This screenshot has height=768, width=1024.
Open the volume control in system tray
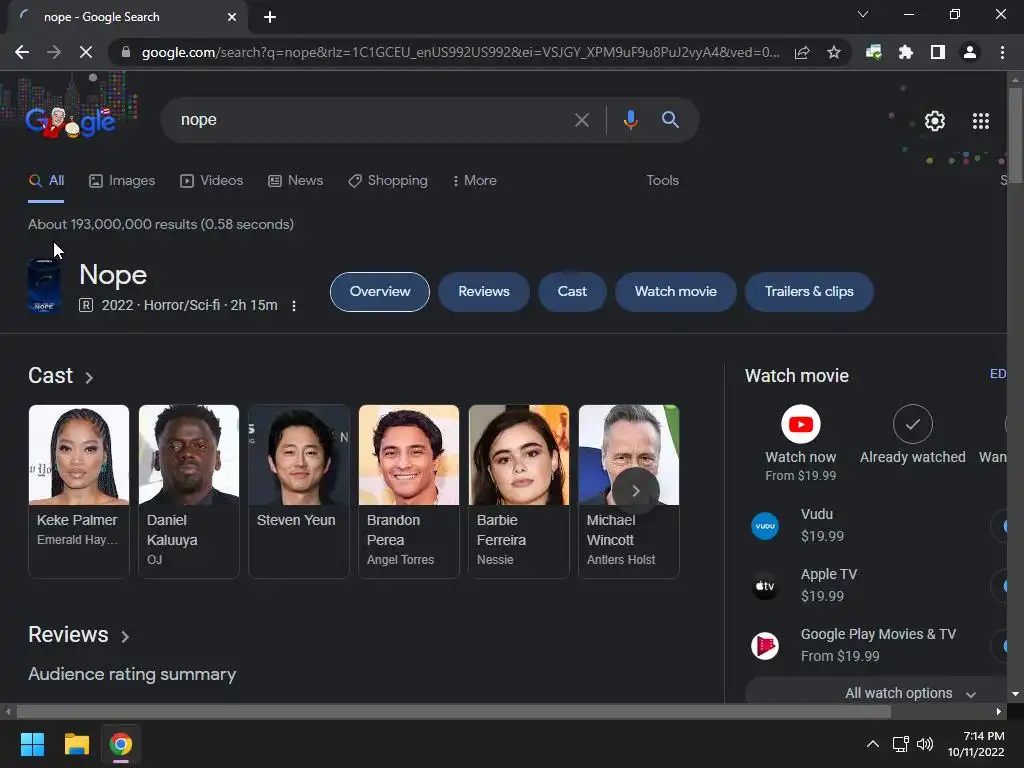click(925, 744)
